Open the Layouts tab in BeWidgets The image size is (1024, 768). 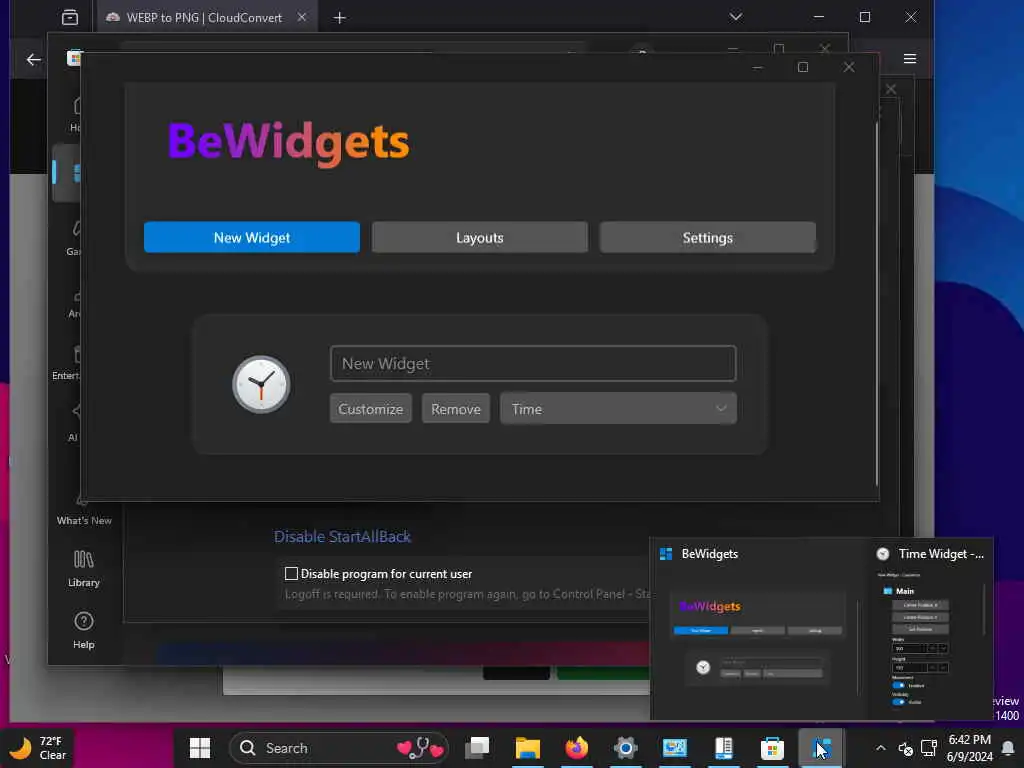[479, 237]
